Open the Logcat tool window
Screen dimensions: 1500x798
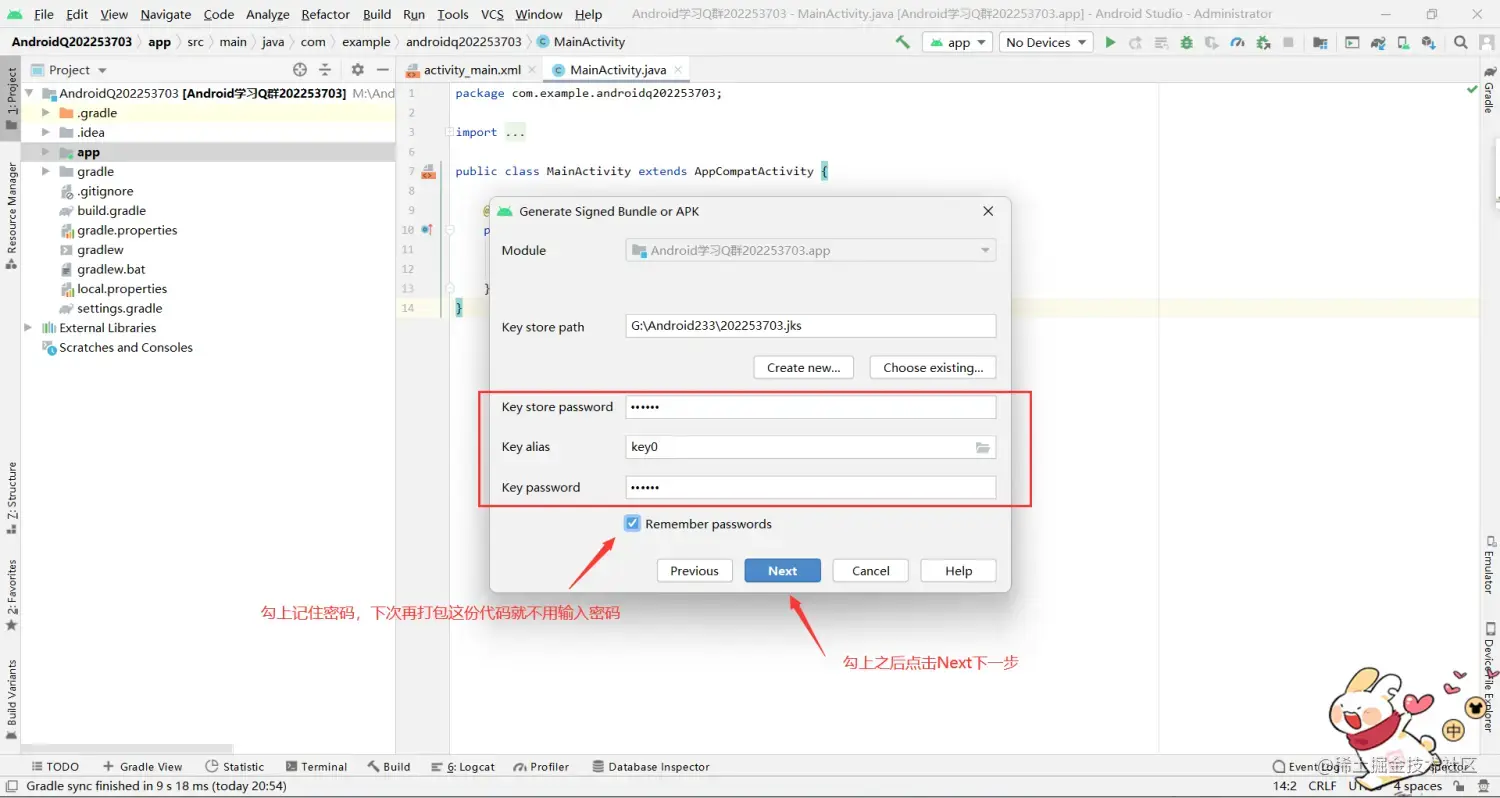tap(464, 767)
